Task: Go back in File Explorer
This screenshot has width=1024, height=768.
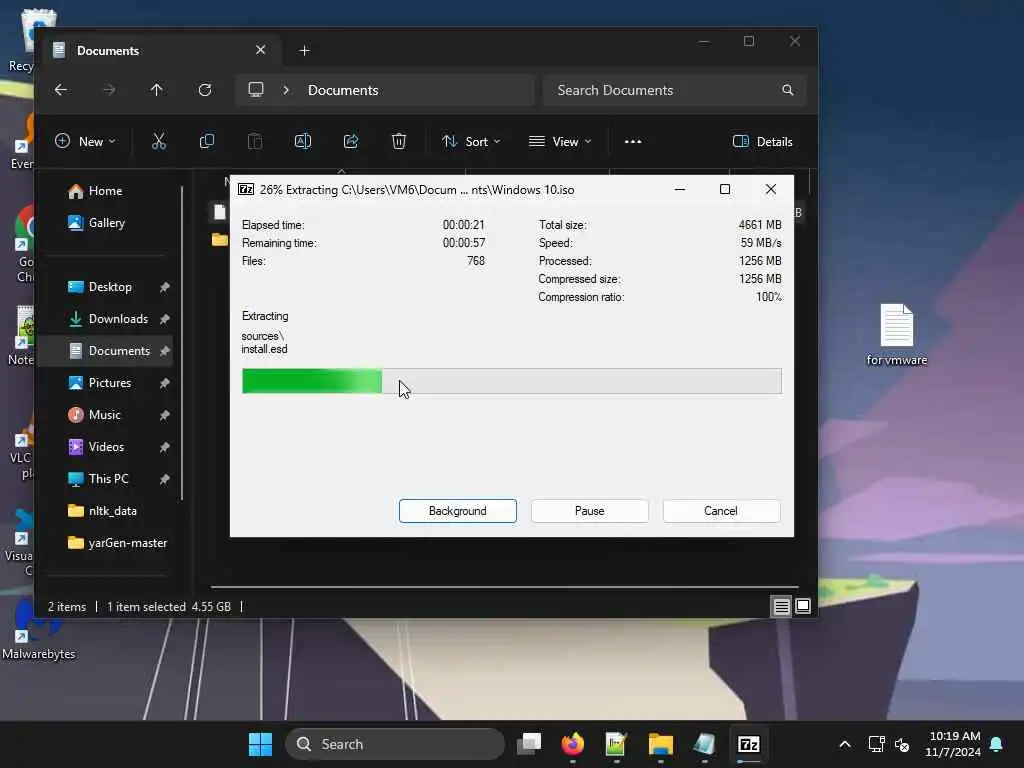Action: click(61, 90)
